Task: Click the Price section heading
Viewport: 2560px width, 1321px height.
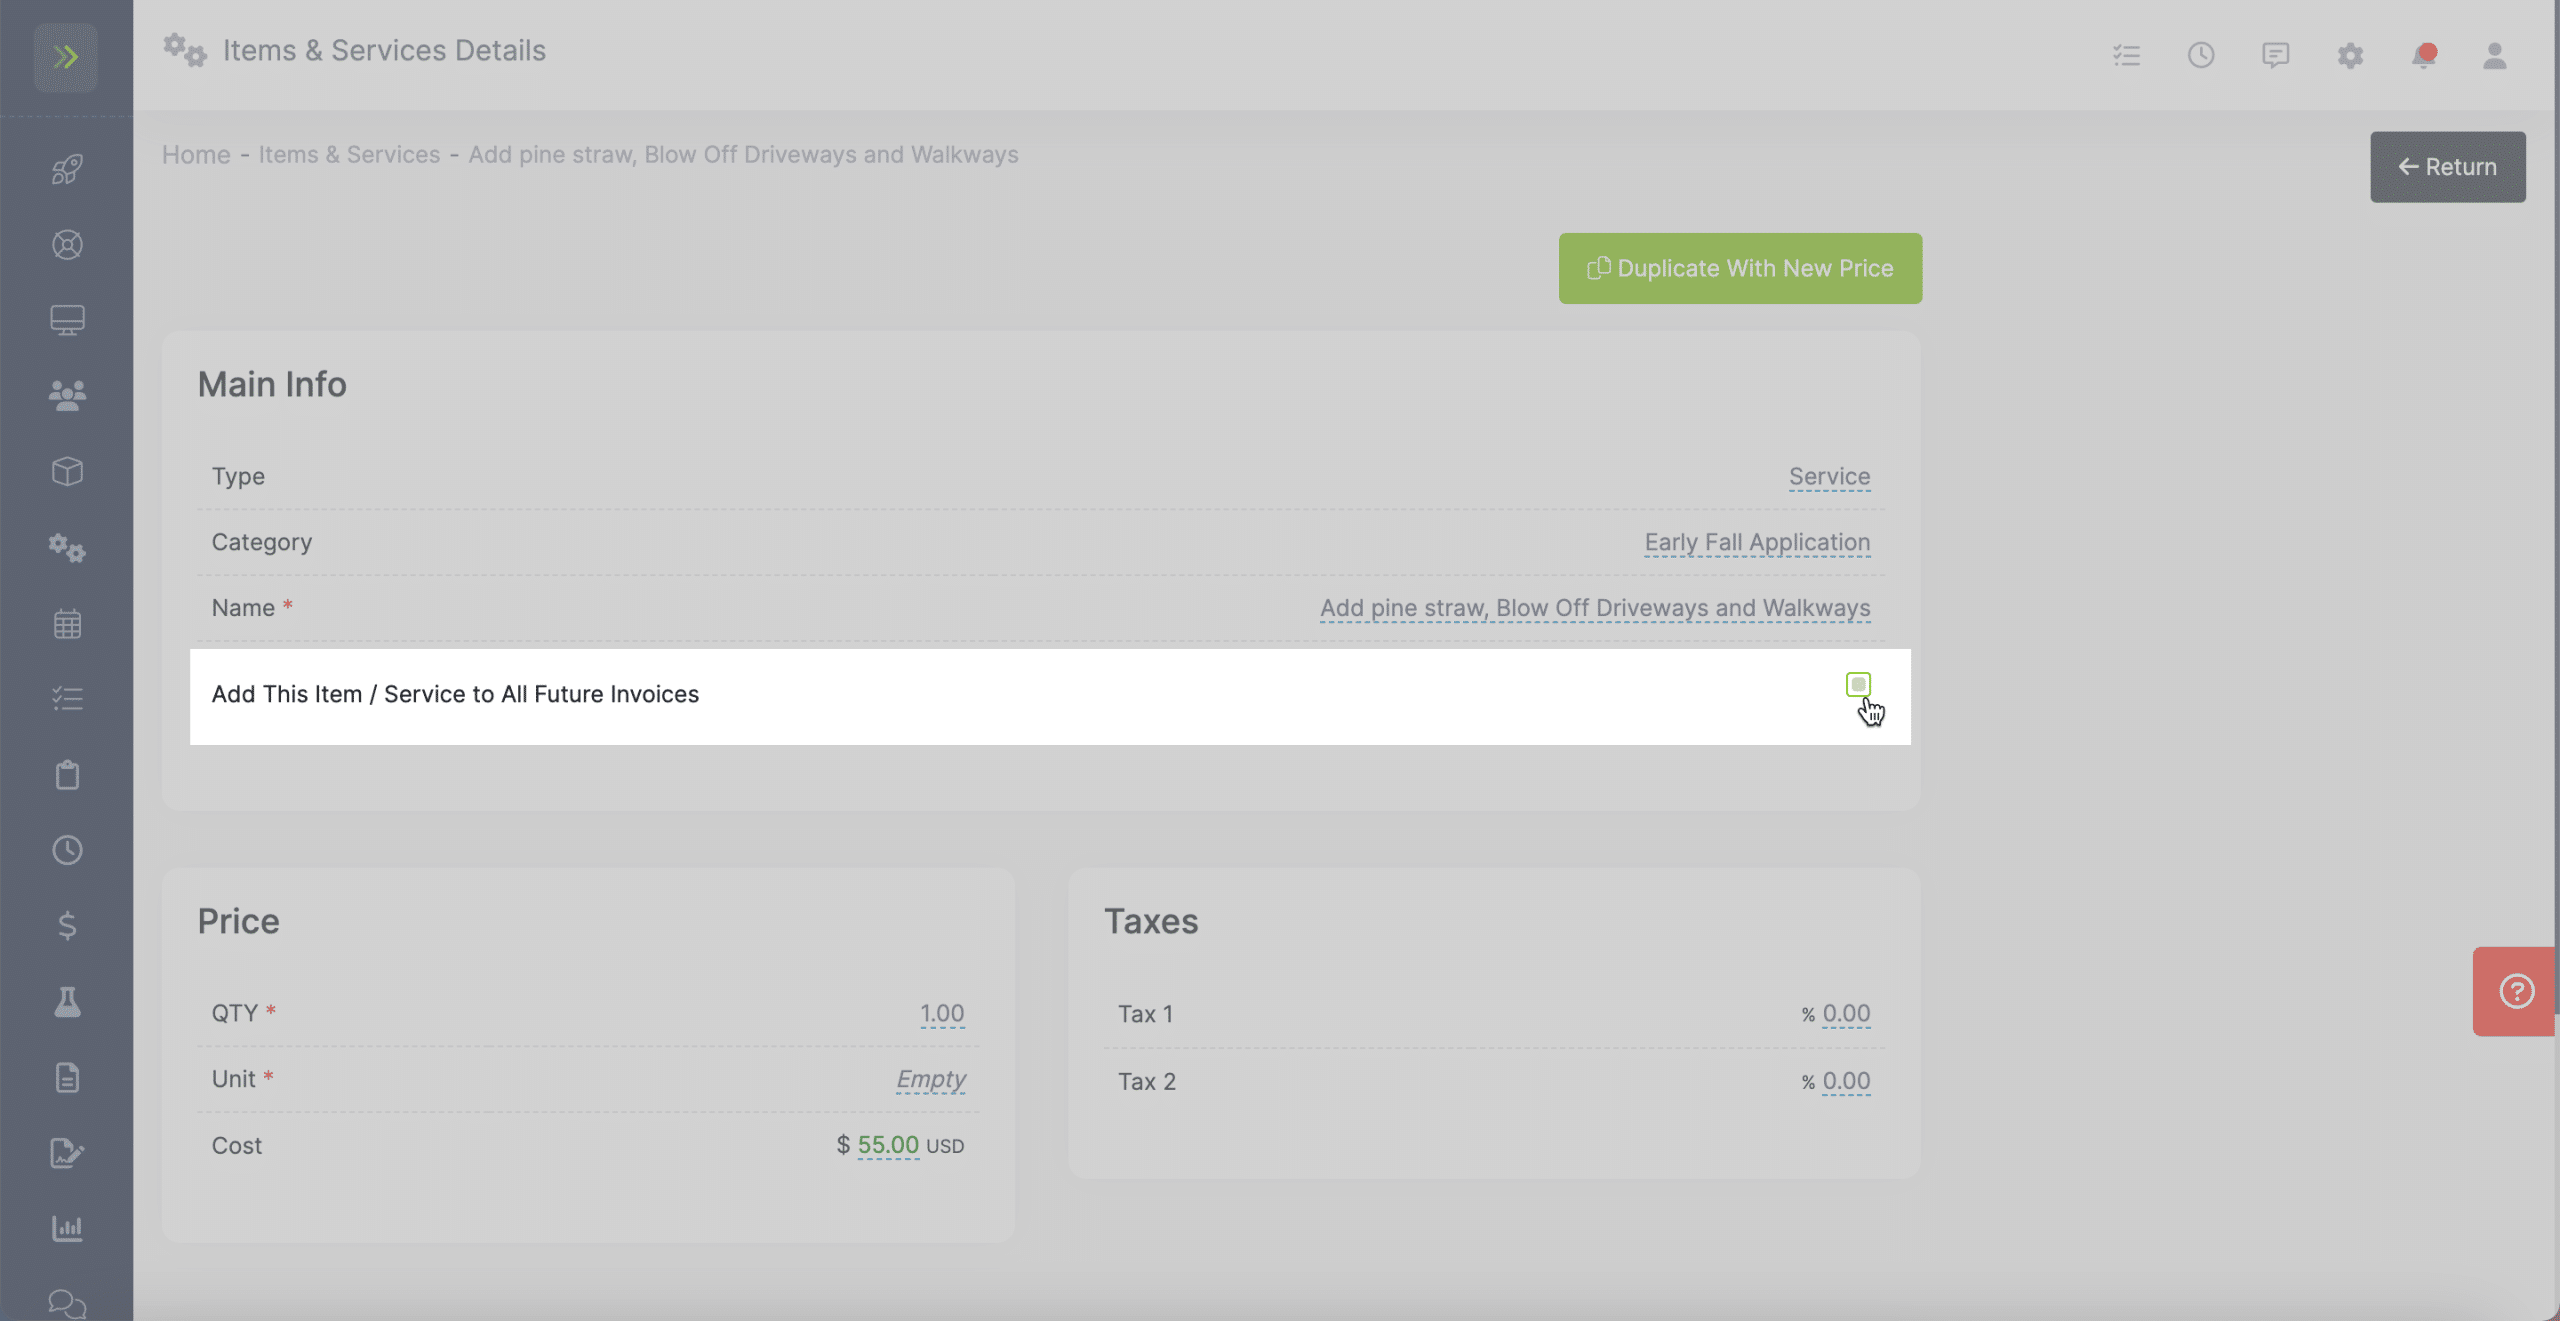Action: pyautogui.click(x=238, y=921)
